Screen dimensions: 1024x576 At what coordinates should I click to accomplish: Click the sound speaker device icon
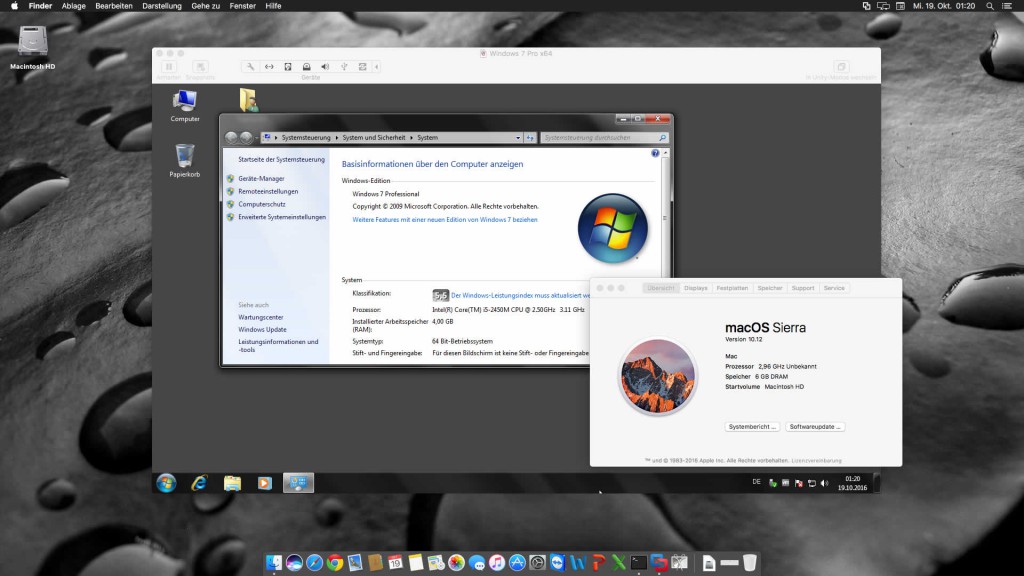325,67
